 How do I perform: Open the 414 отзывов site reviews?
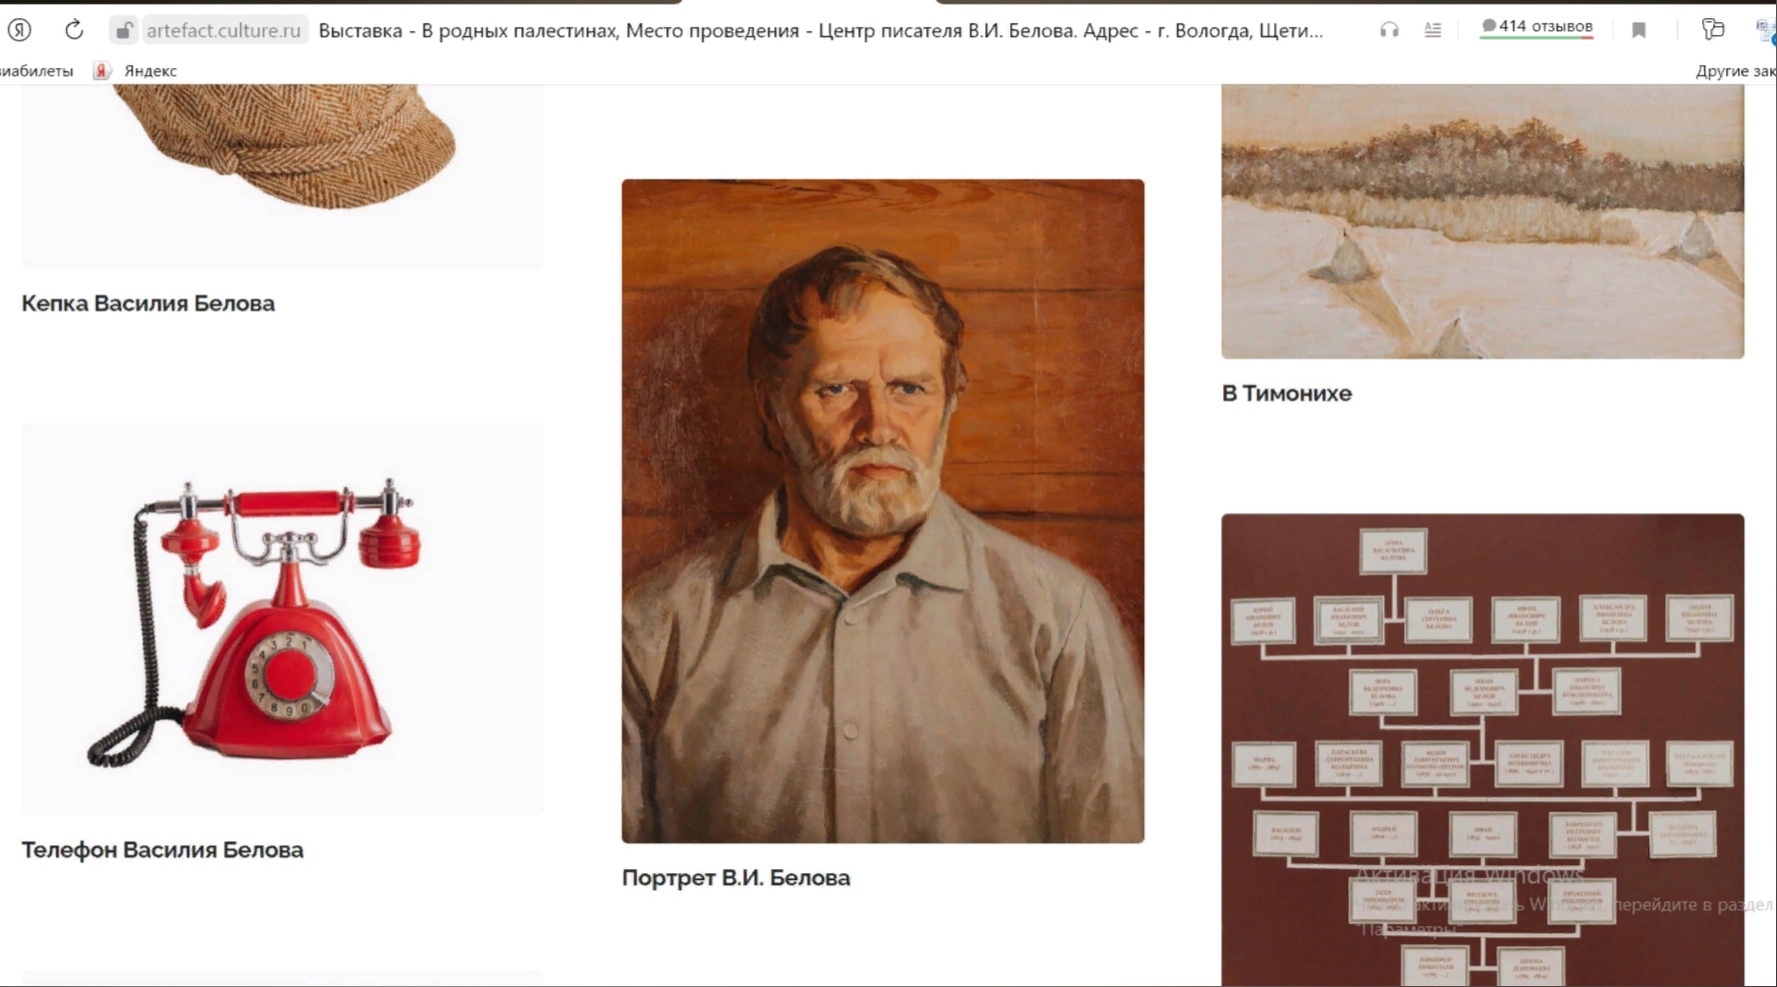point(1537,27)
